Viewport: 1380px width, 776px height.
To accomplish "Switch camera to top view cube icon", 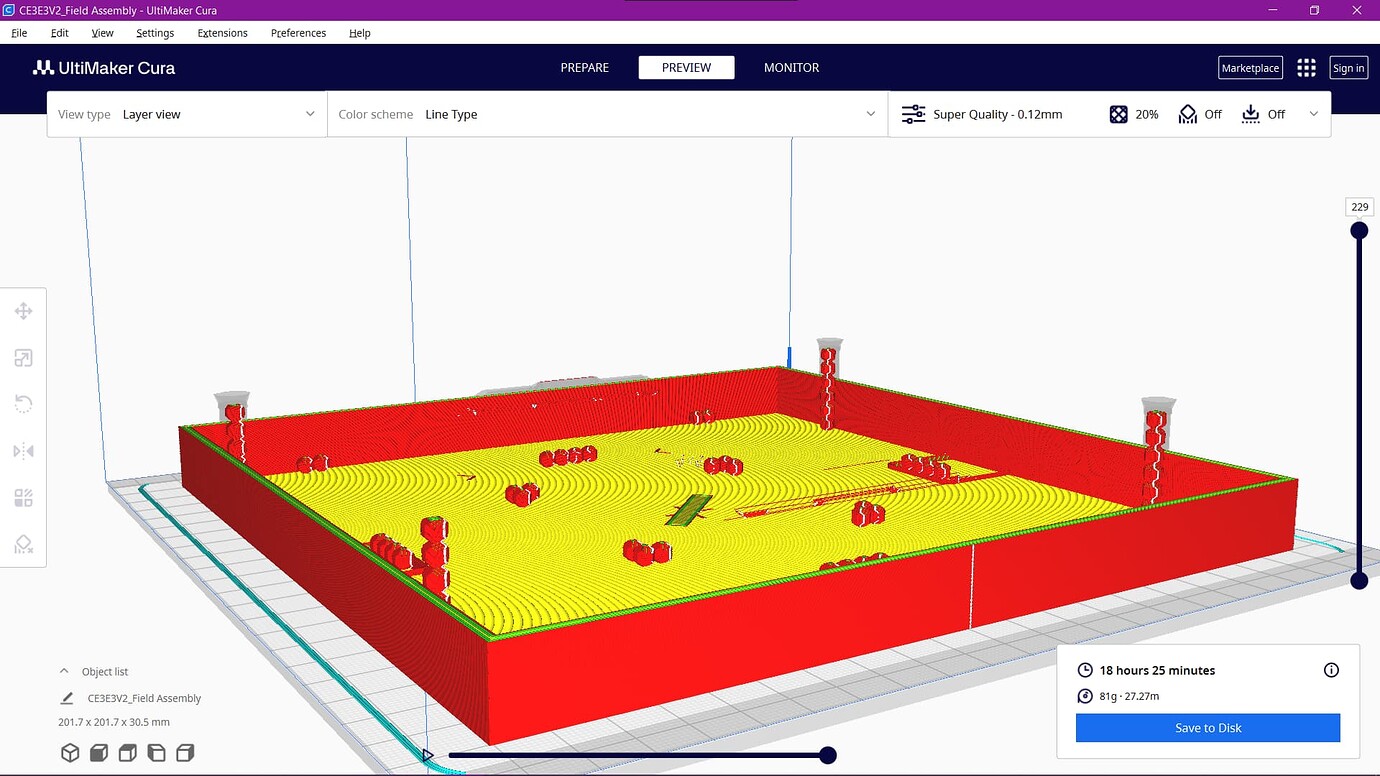I will (99, 752).
